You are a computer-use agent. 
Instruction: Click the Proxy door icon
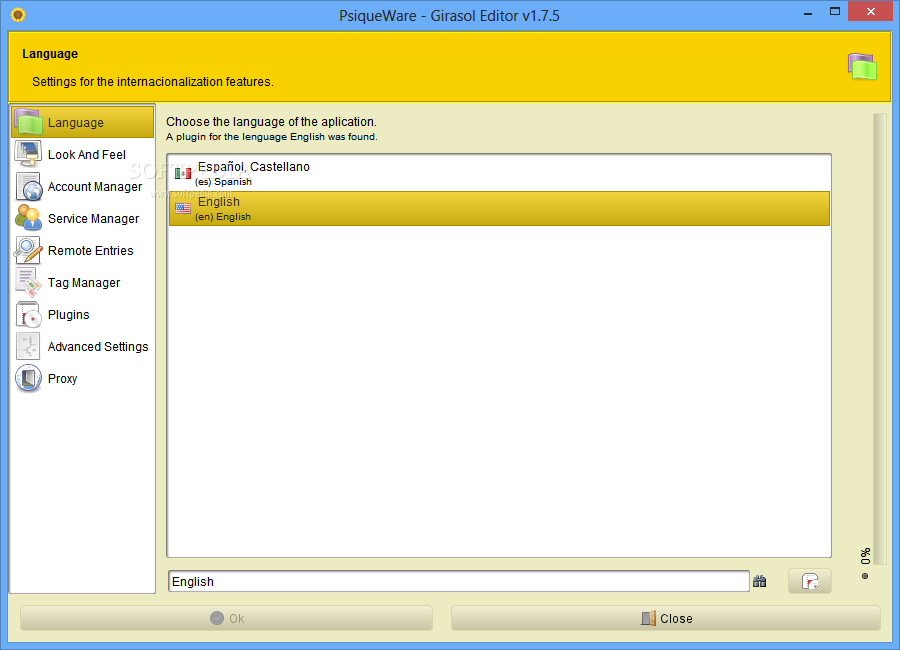click(28, 378)
